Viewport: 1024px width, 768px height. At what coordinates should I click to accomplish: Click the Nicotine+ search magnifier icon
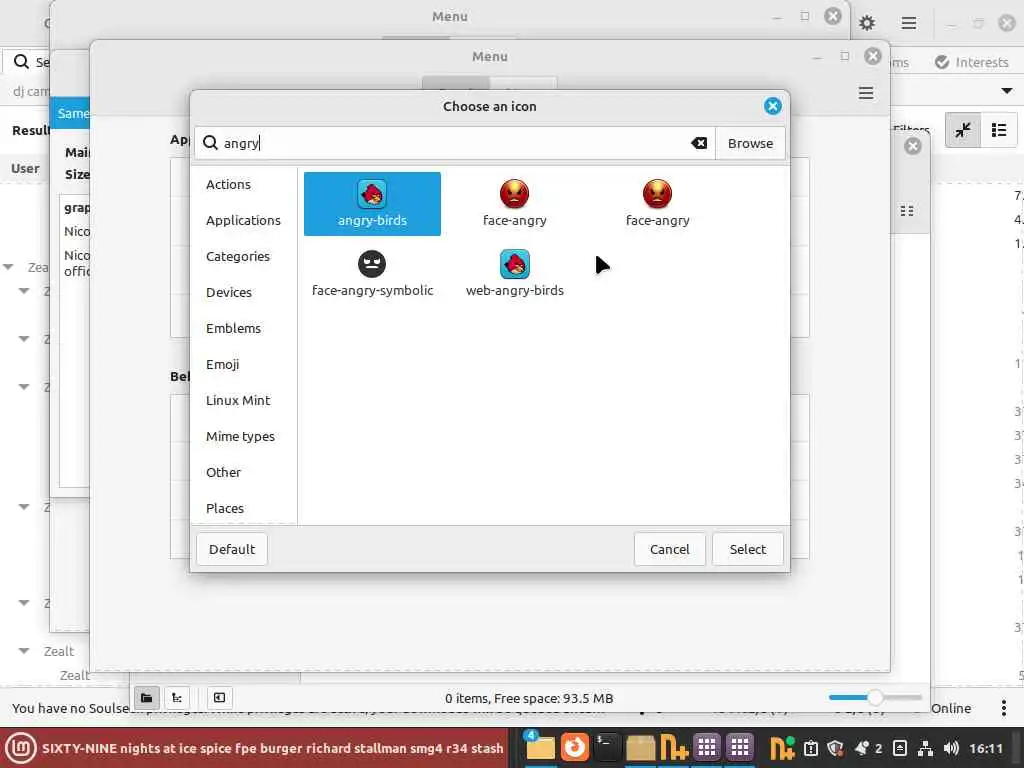(21, 61)
